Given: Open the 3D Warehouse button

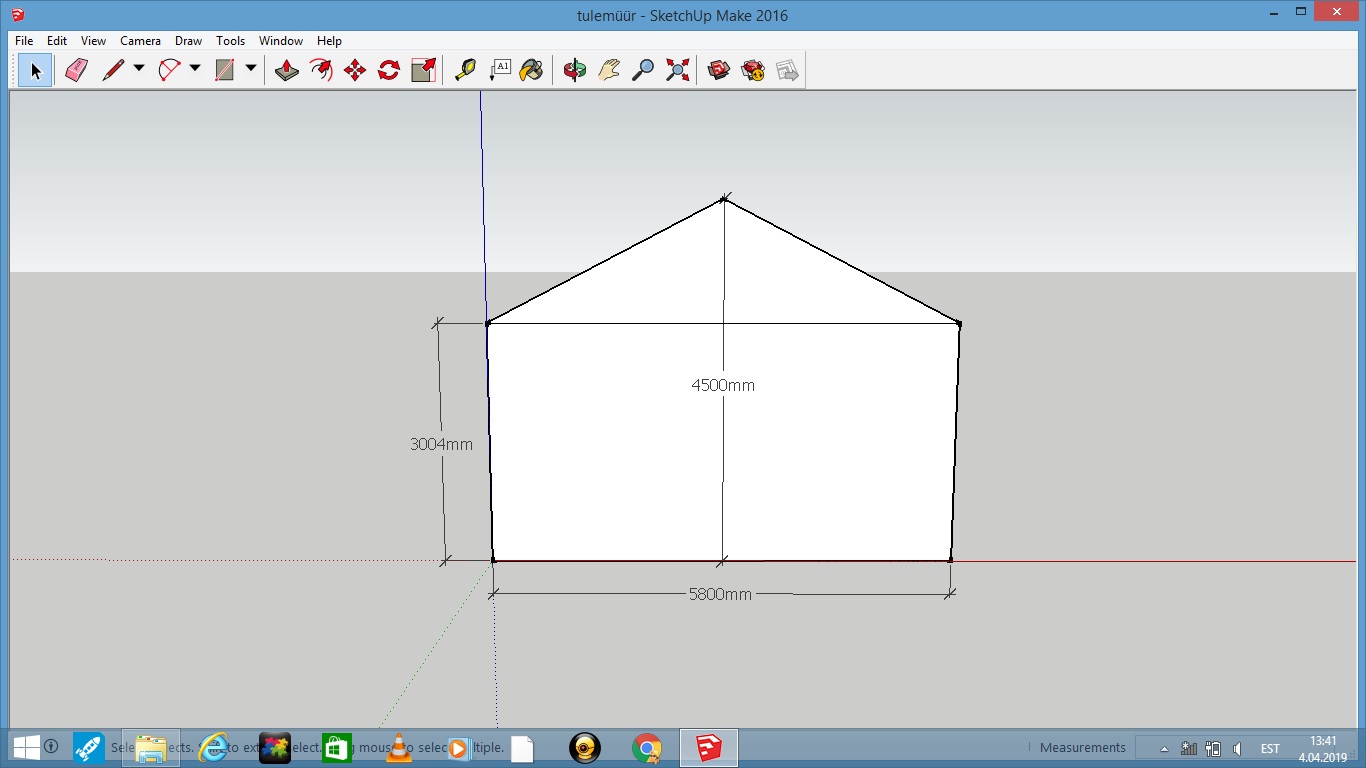Looking at the screenshot, I should (719, 70).
